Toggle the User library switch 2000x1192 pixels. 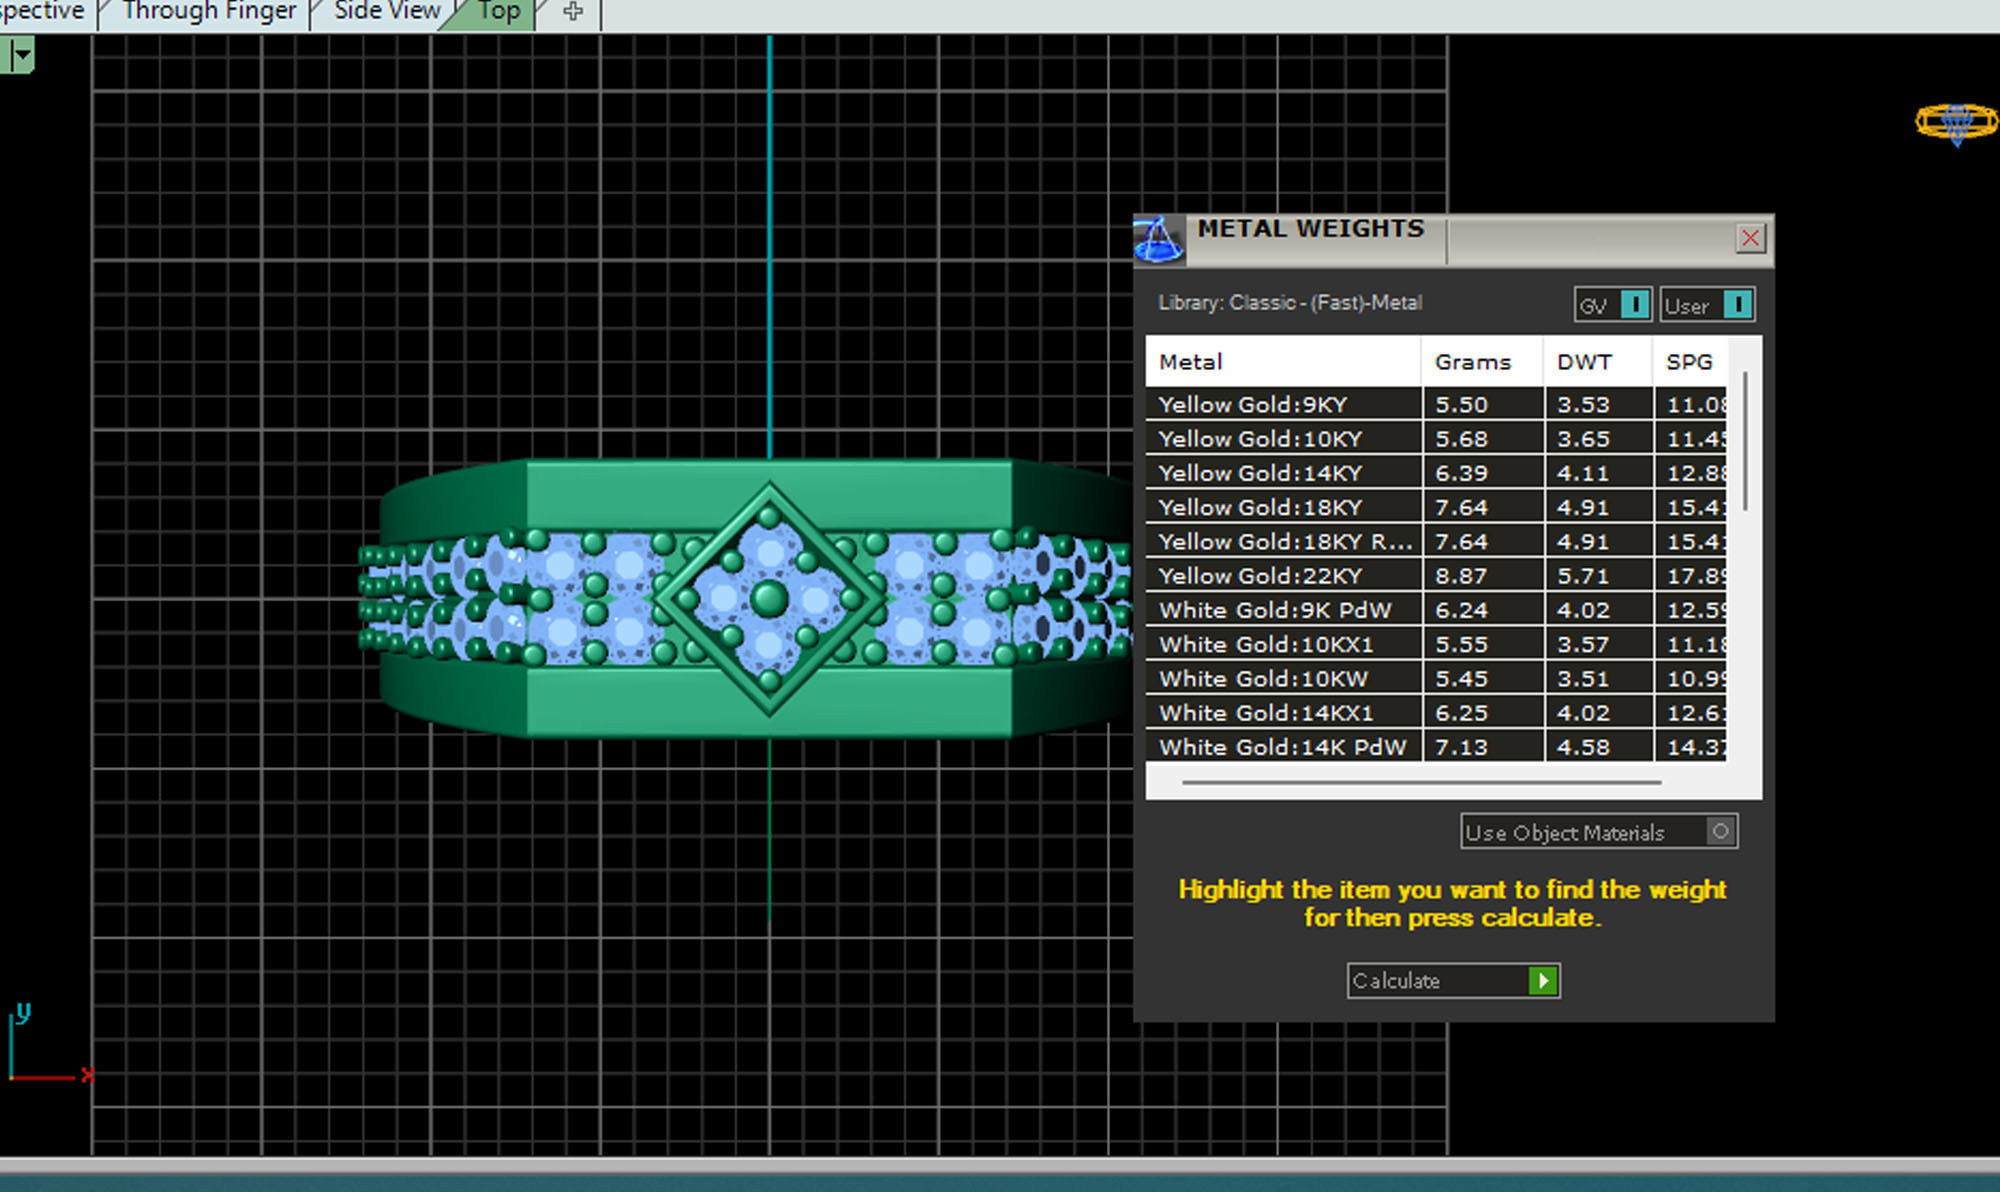coord(1737,304)
